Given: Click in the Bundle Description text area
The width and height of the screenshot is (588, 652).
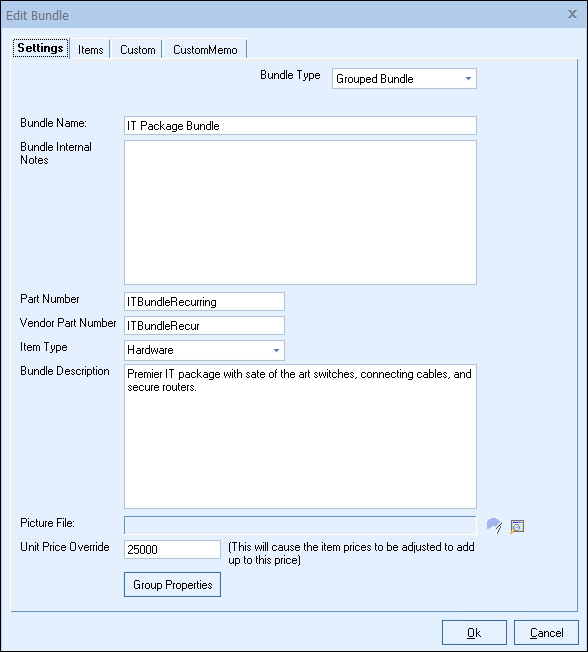Looking at the screenshot, I should [x=300, y=437].
